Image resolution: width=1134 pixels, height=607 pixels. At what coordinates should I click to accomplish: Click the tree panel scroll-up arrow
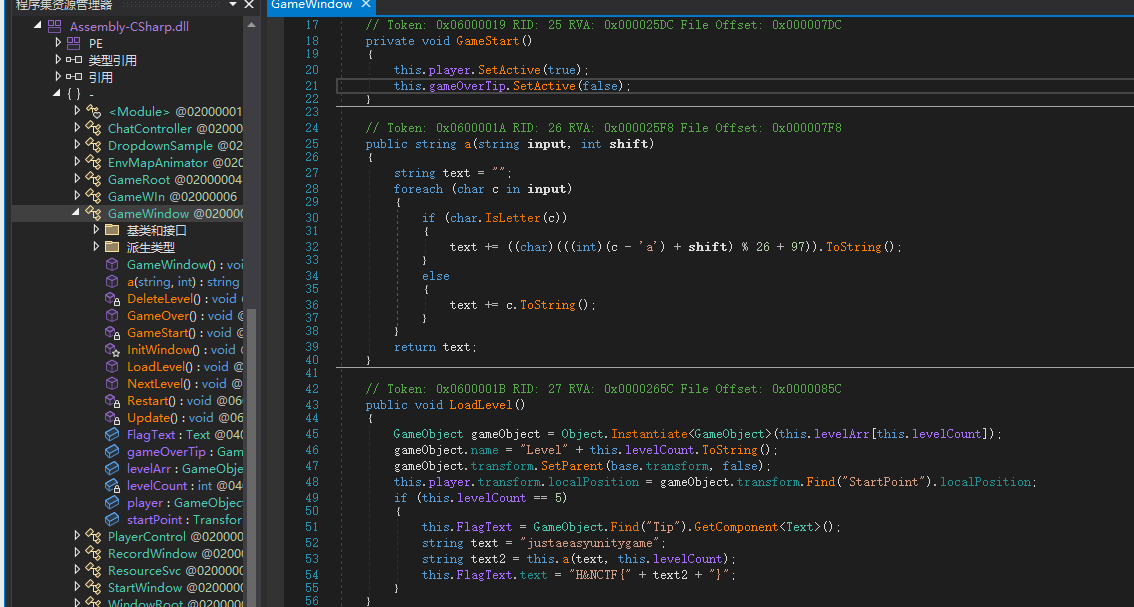click(252, 25)
